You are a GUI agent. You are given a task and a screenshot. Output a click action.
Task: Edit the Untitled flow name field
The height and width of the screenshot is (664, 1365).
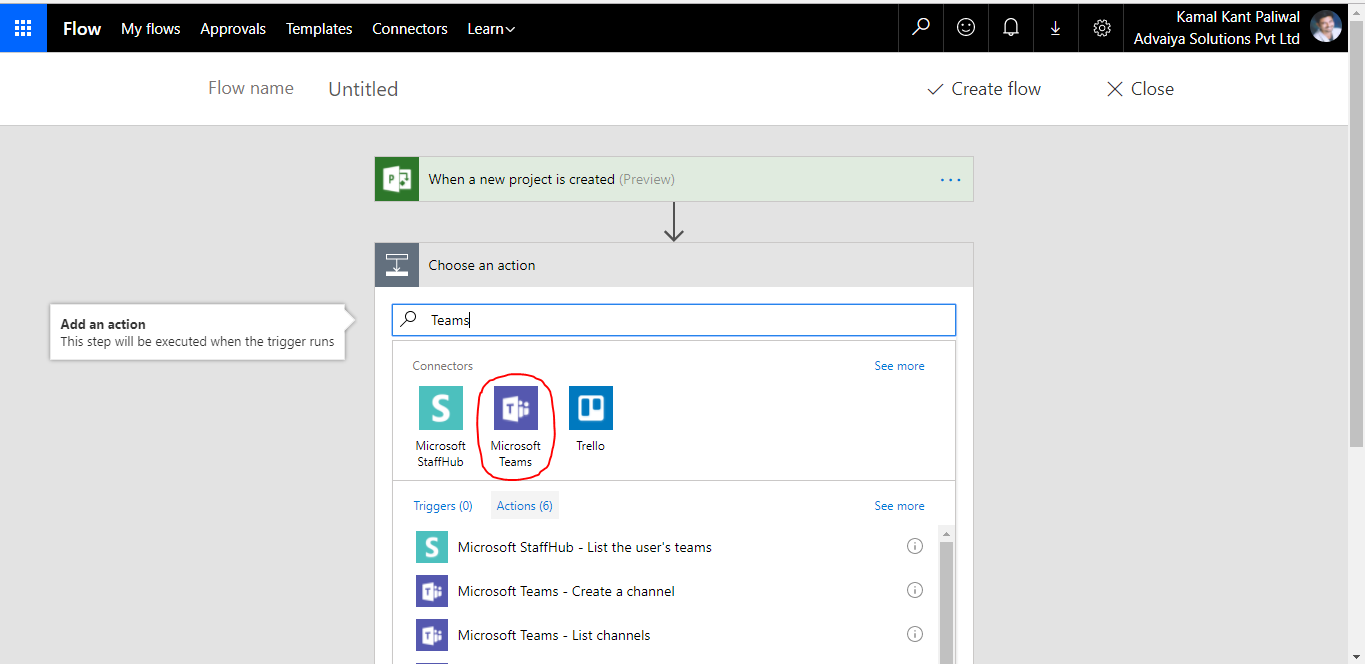tap(364, 89)
